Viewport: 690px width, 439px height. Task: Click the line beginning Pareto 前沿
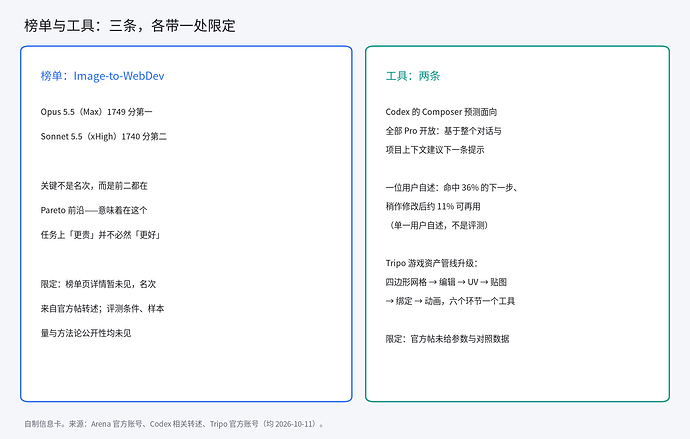(x=94, y=210)
